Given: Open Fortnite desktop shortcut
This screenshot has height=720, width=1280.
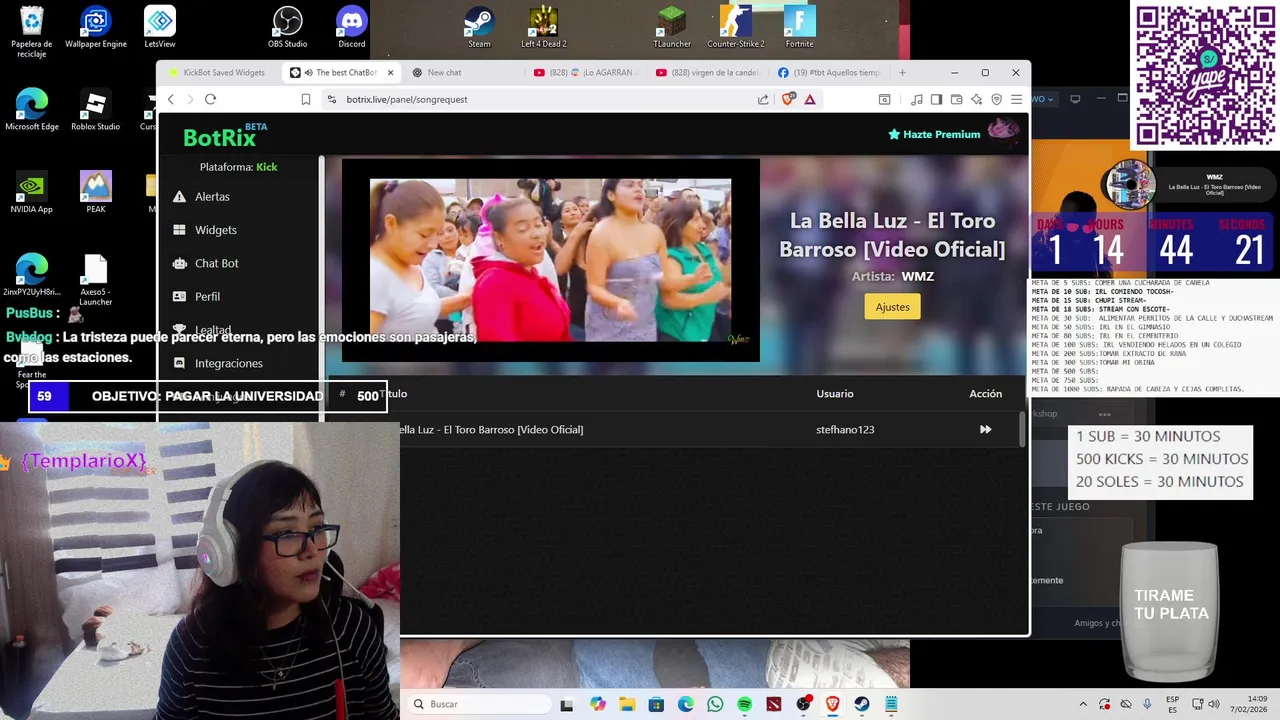Looking at the screenshot, I should coord(799,27).
